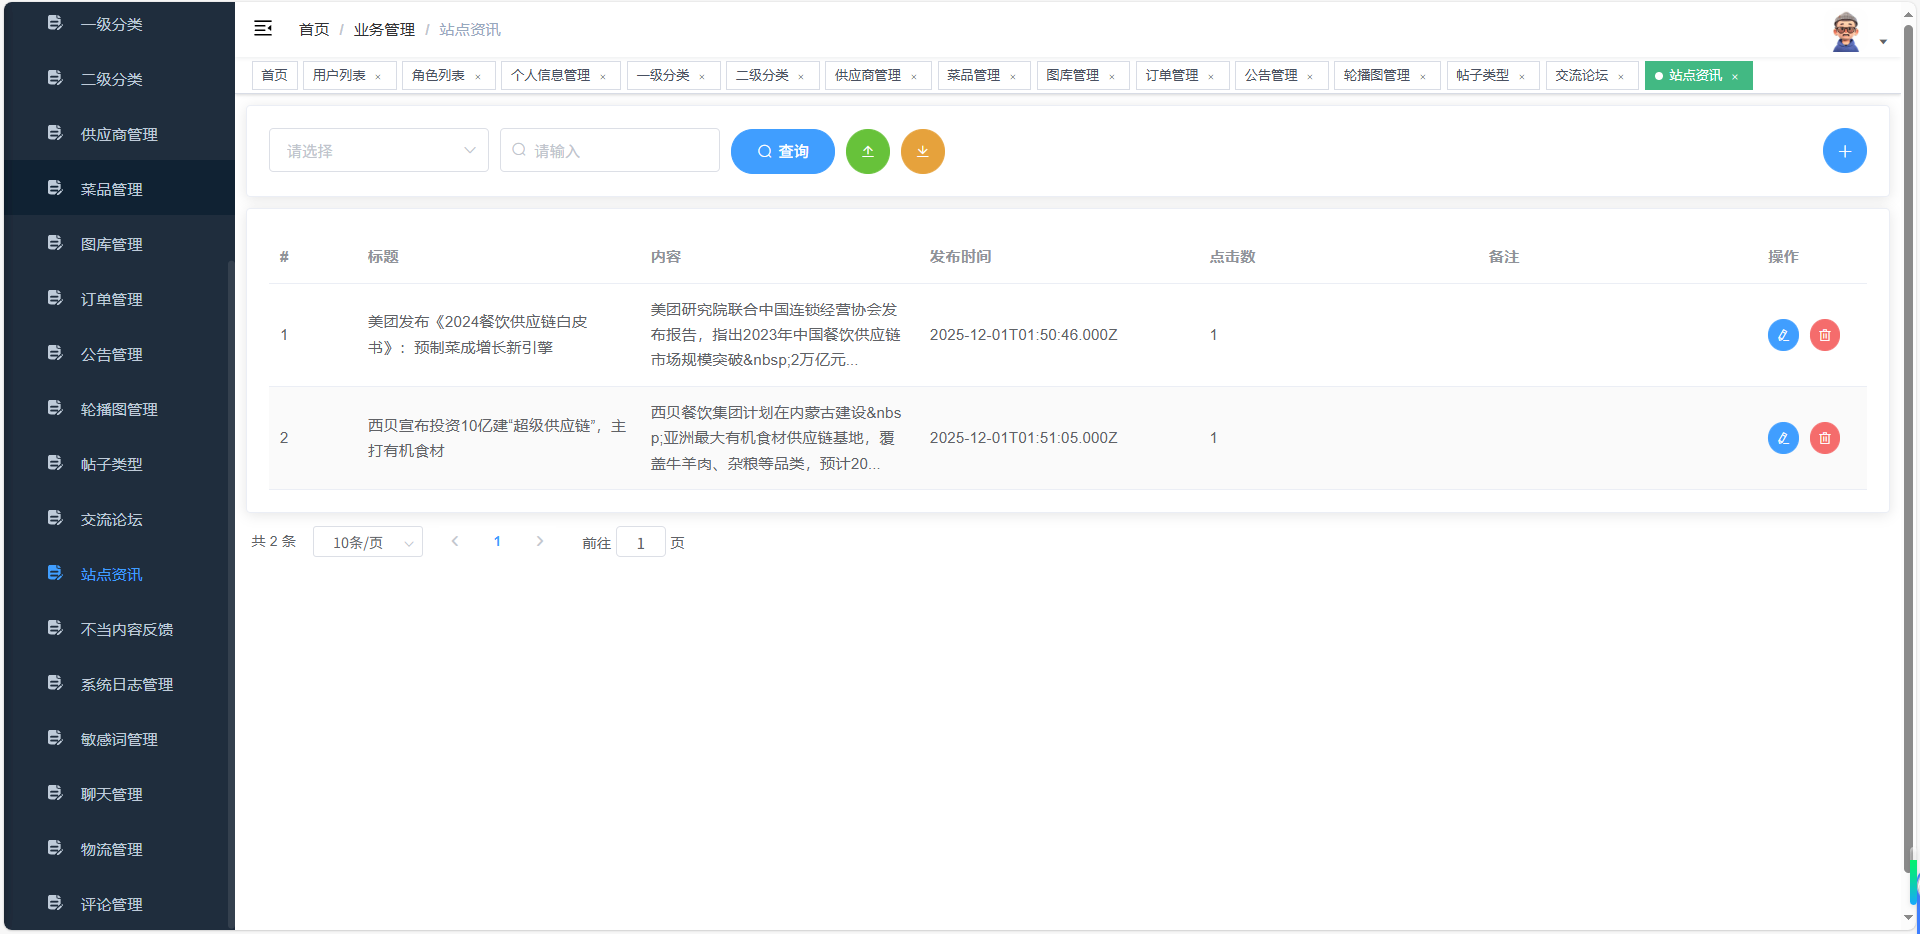
Task: Open 公告管理 from the sidebar
Action: [x=111, y=353]
